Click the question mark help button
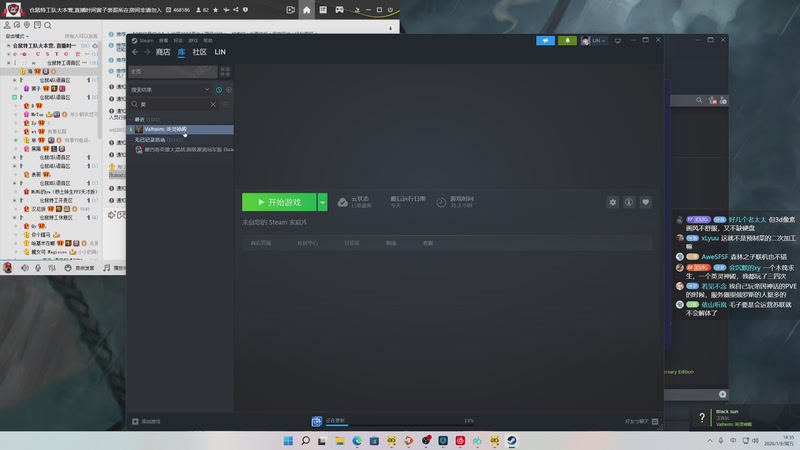 [702, 418]
